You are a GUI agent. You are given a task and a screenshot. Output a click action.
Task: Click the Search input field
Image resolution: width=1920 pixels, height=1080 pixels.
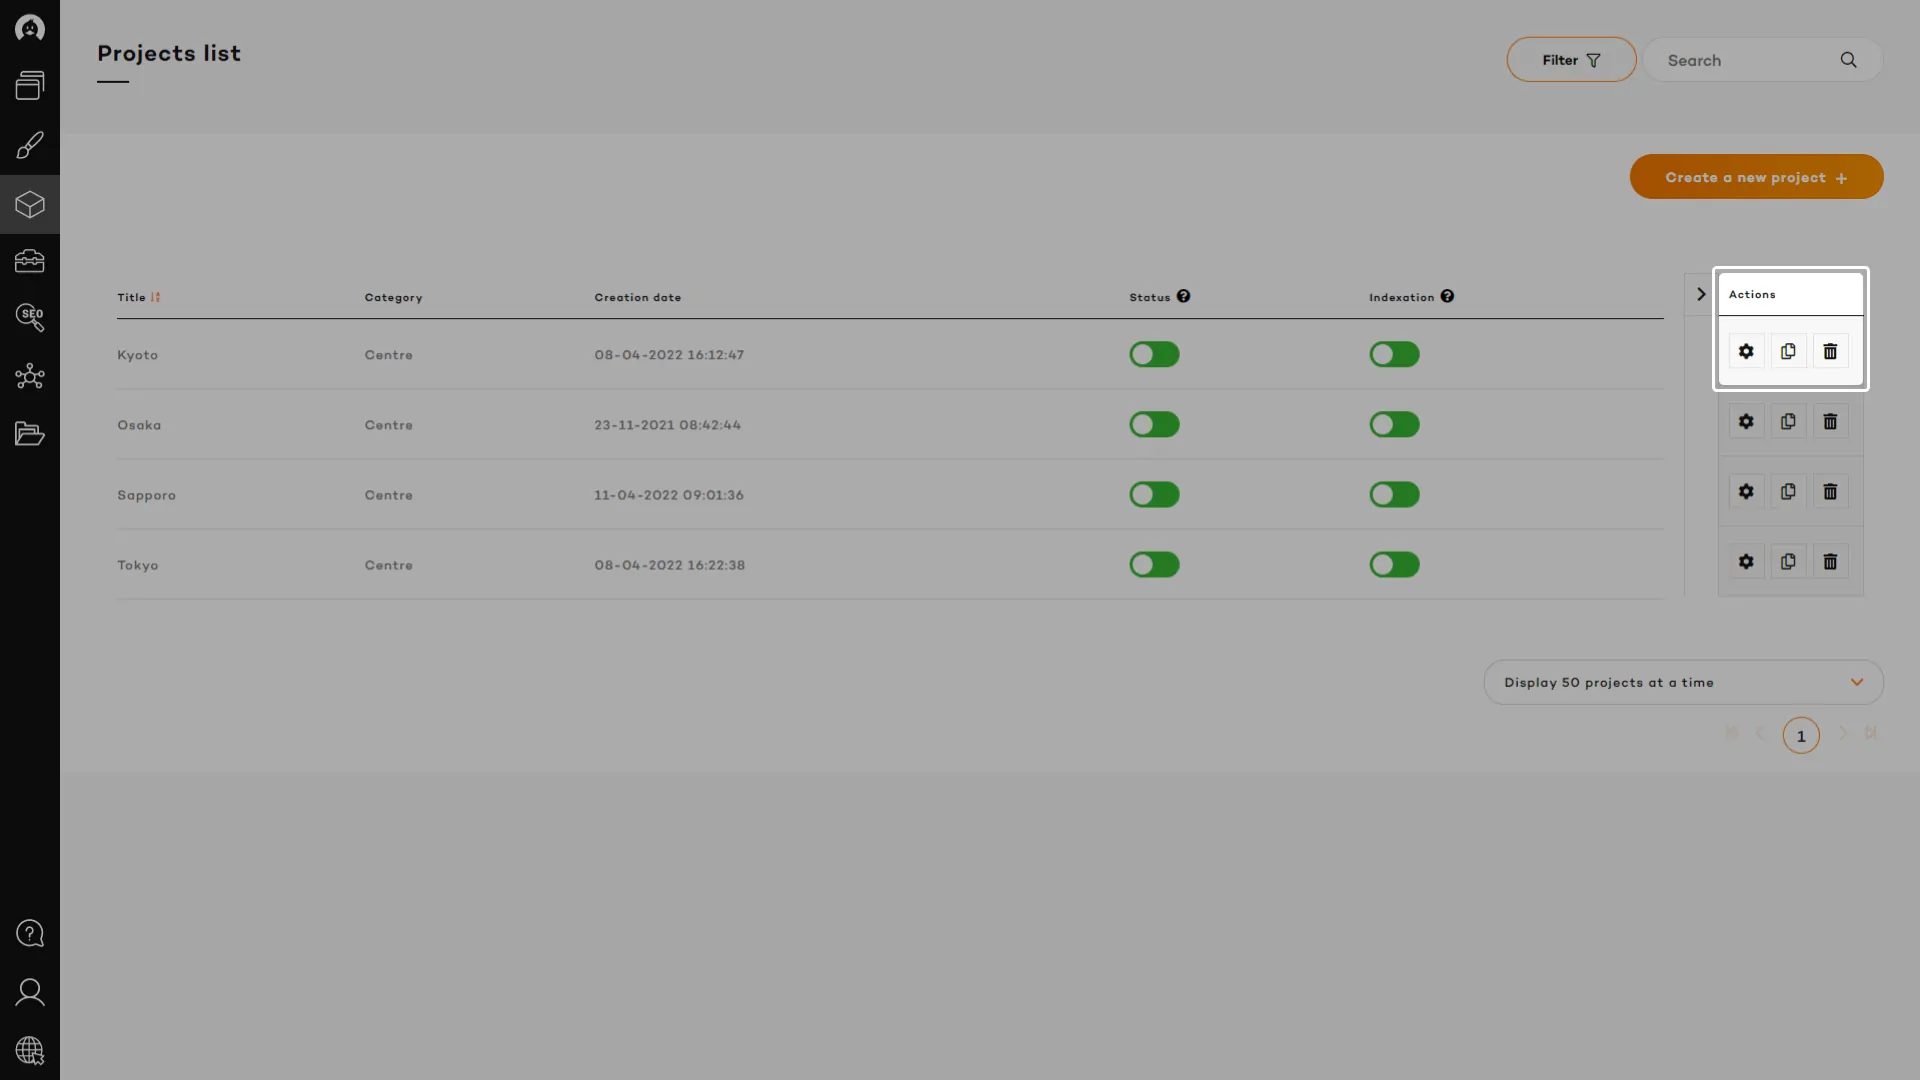click(x=1745, y=61)
